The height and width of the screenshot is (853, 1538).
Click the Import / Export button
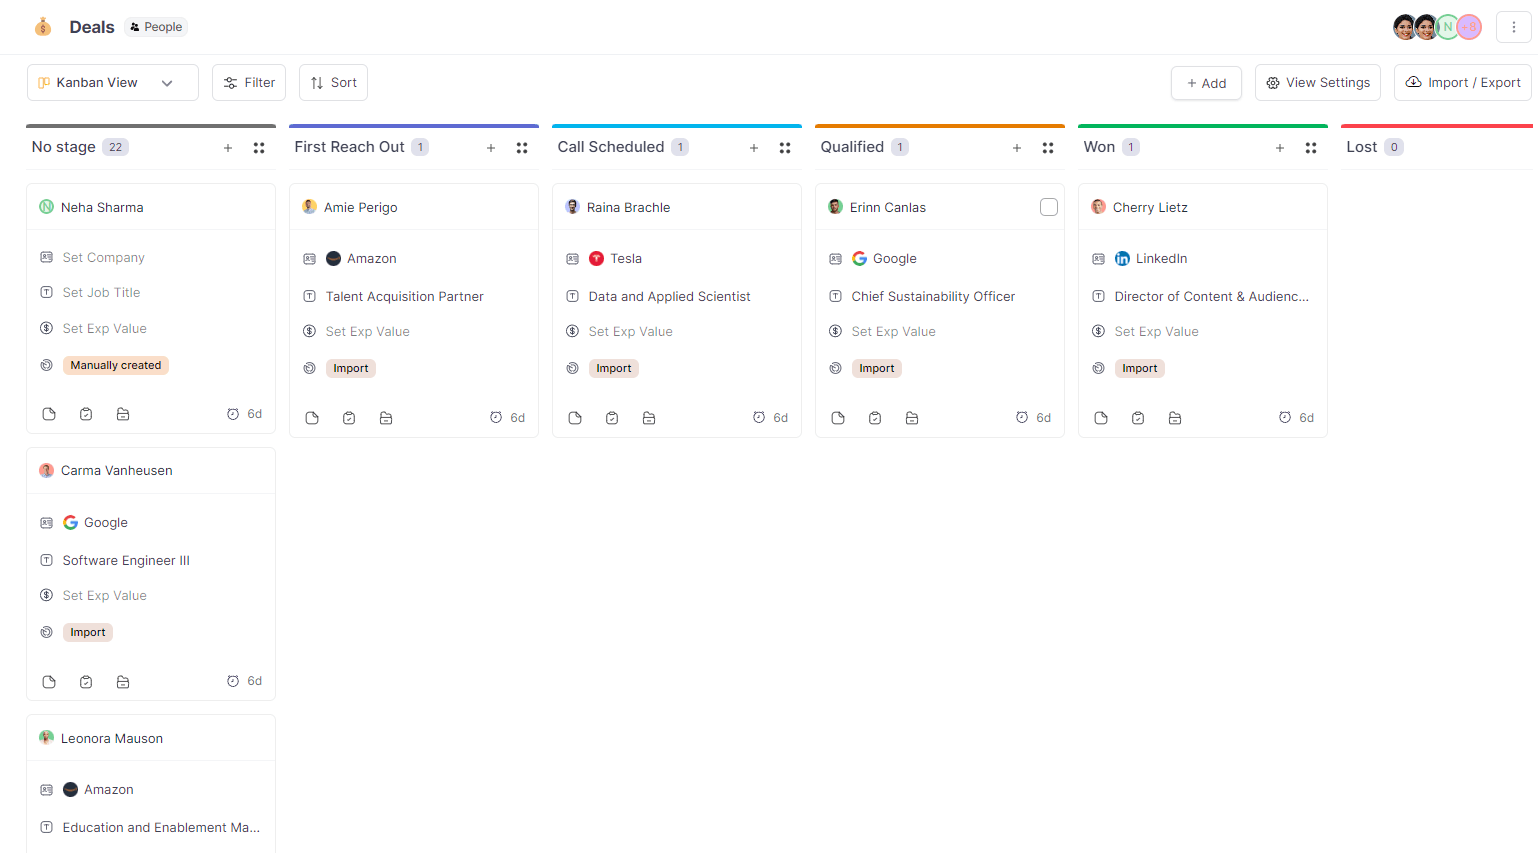point(1461,82)
